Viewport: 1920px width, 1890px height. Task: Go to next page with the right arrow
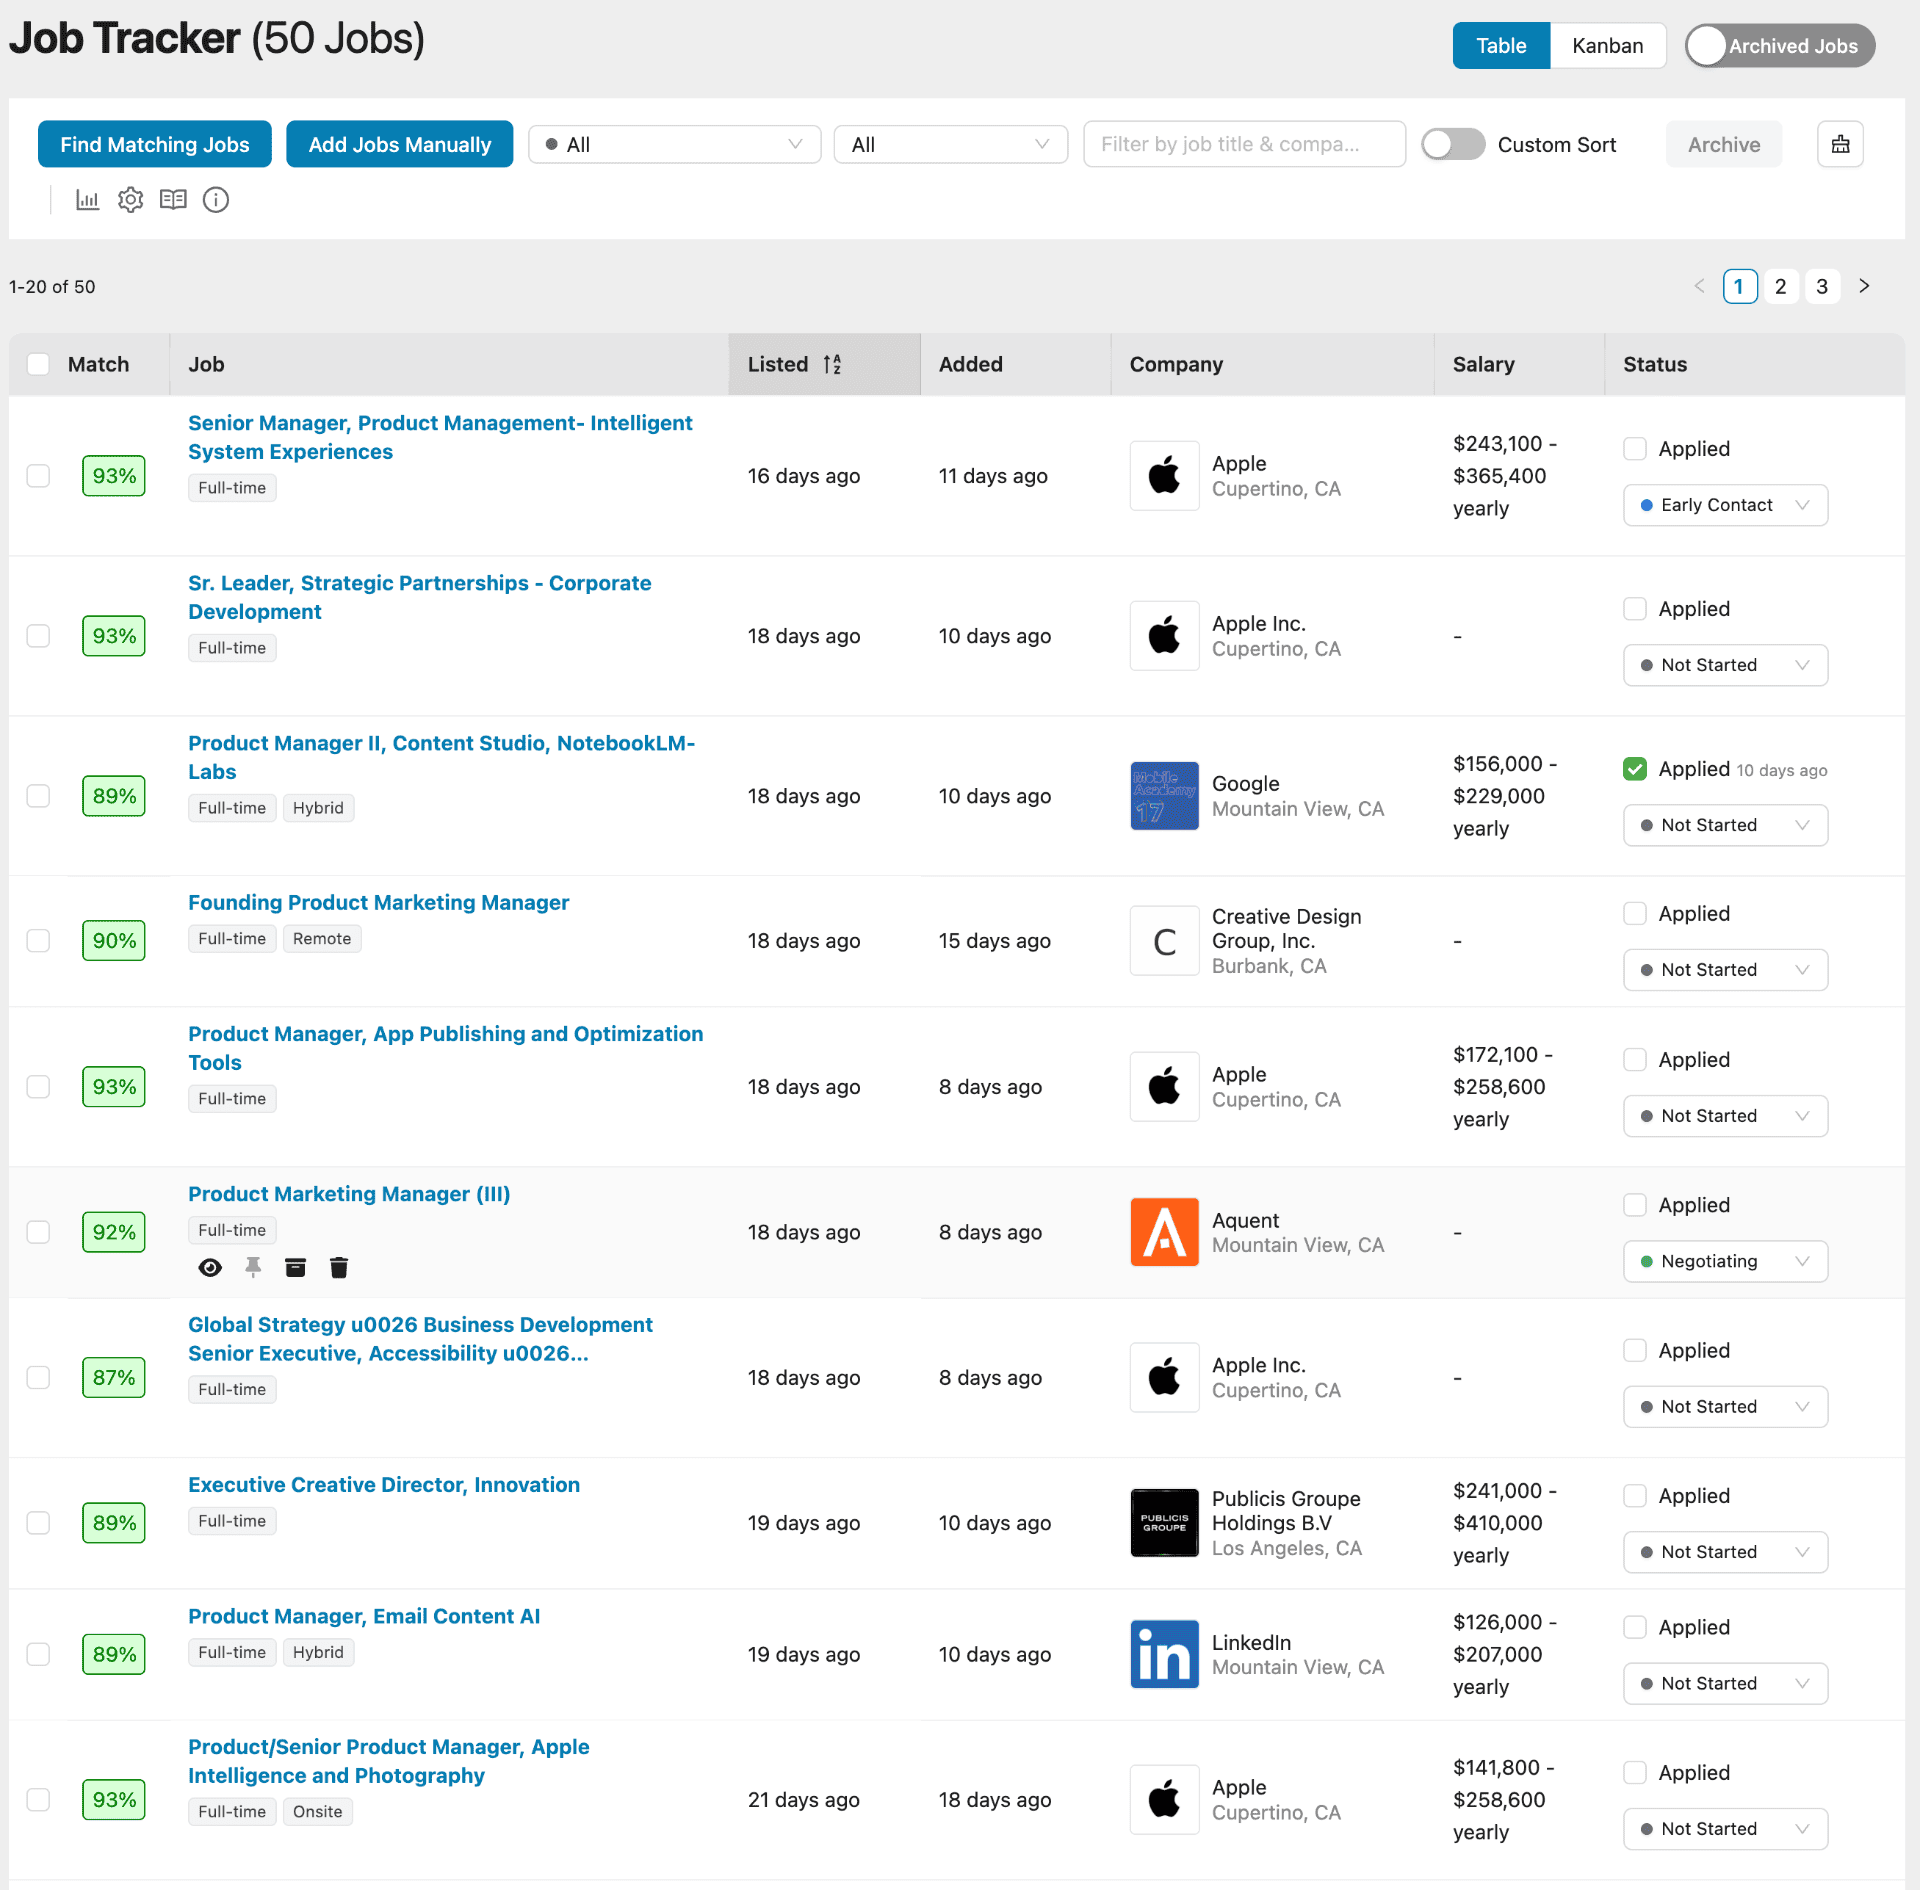(x=1864, y=286)
